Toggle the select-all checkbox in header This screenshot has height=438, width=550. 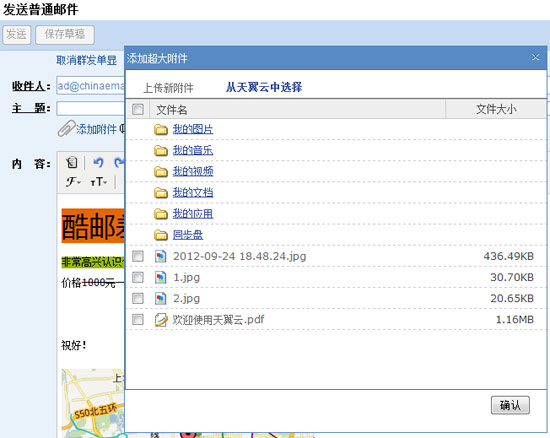pyautogui.click(x=138, y=109)
